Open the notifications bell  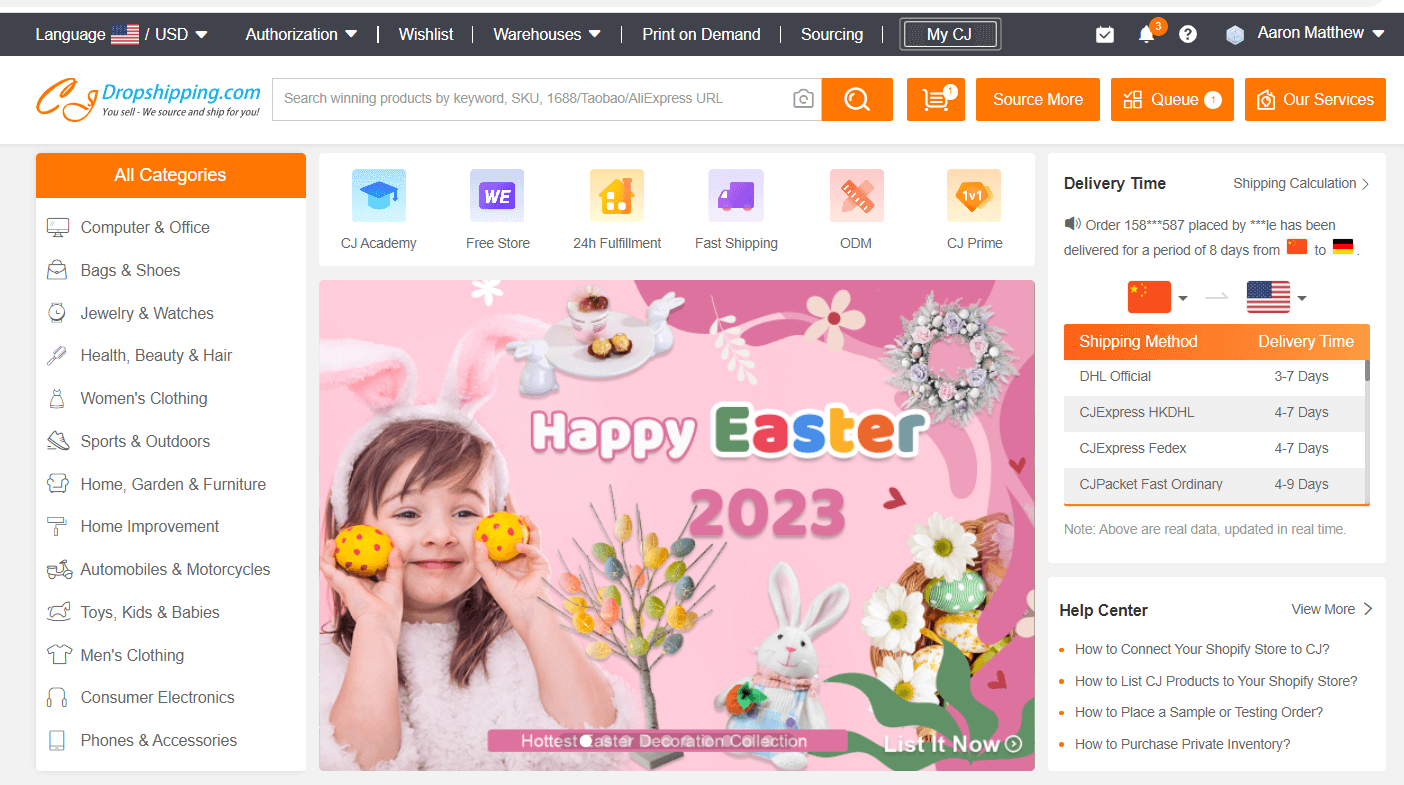1147,34
